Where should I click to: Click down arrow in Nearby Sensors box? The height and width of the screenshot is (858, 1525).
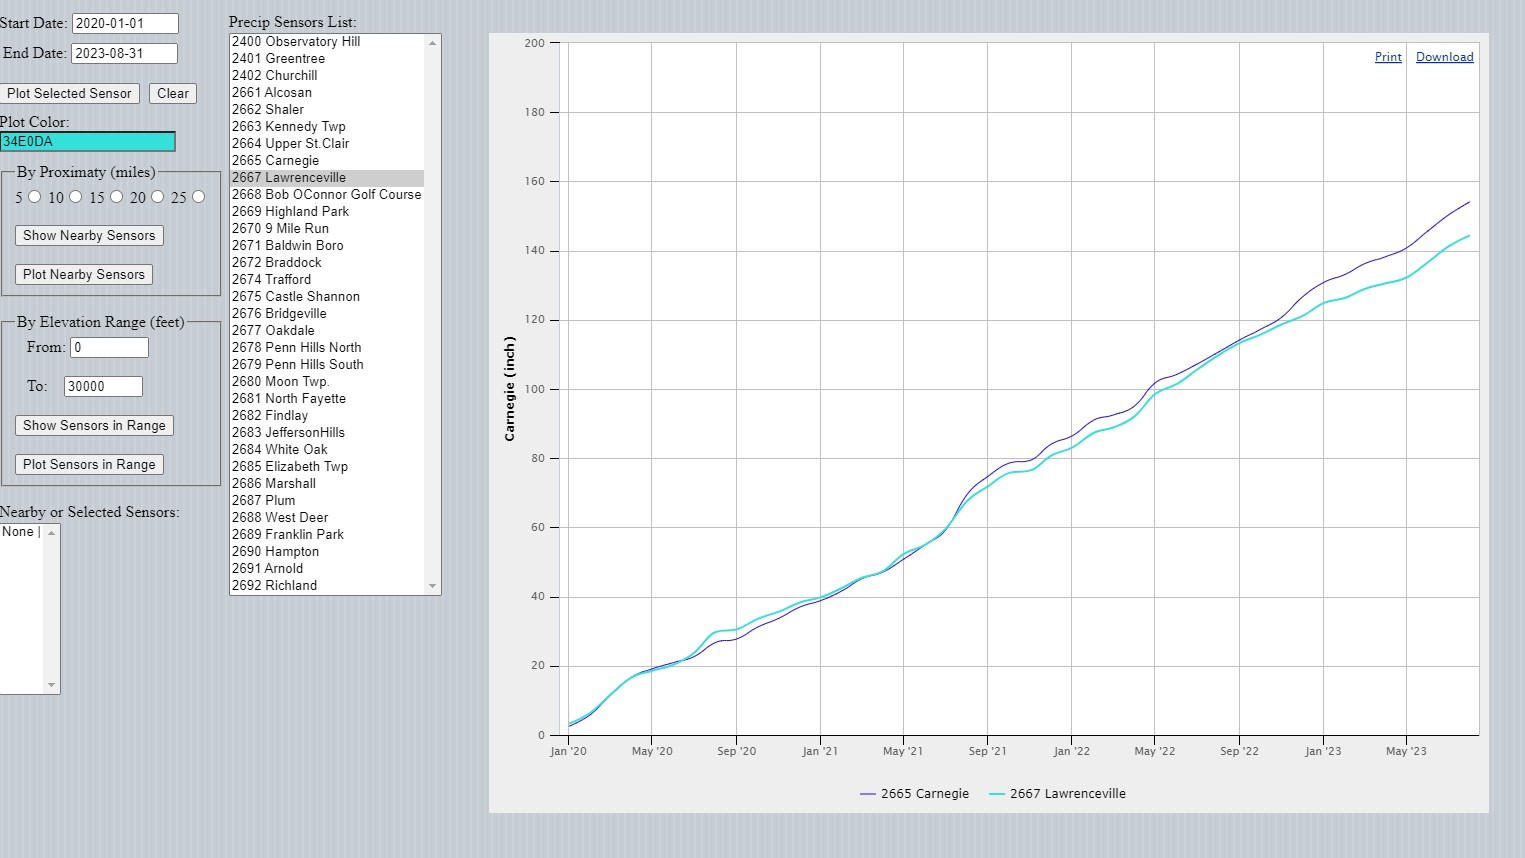click(52, 685)
